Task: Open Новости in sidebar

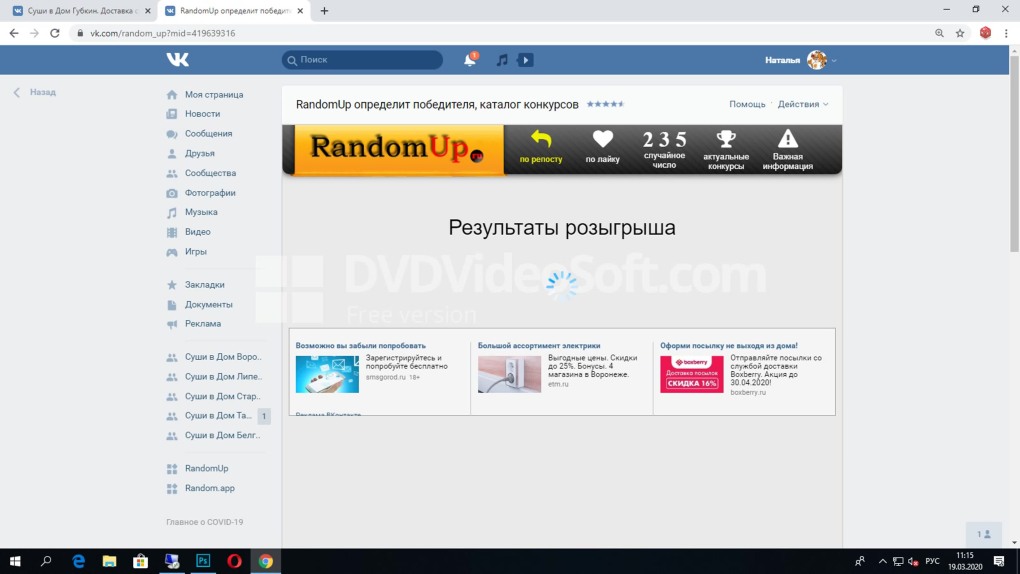Action: click(202, 114)
